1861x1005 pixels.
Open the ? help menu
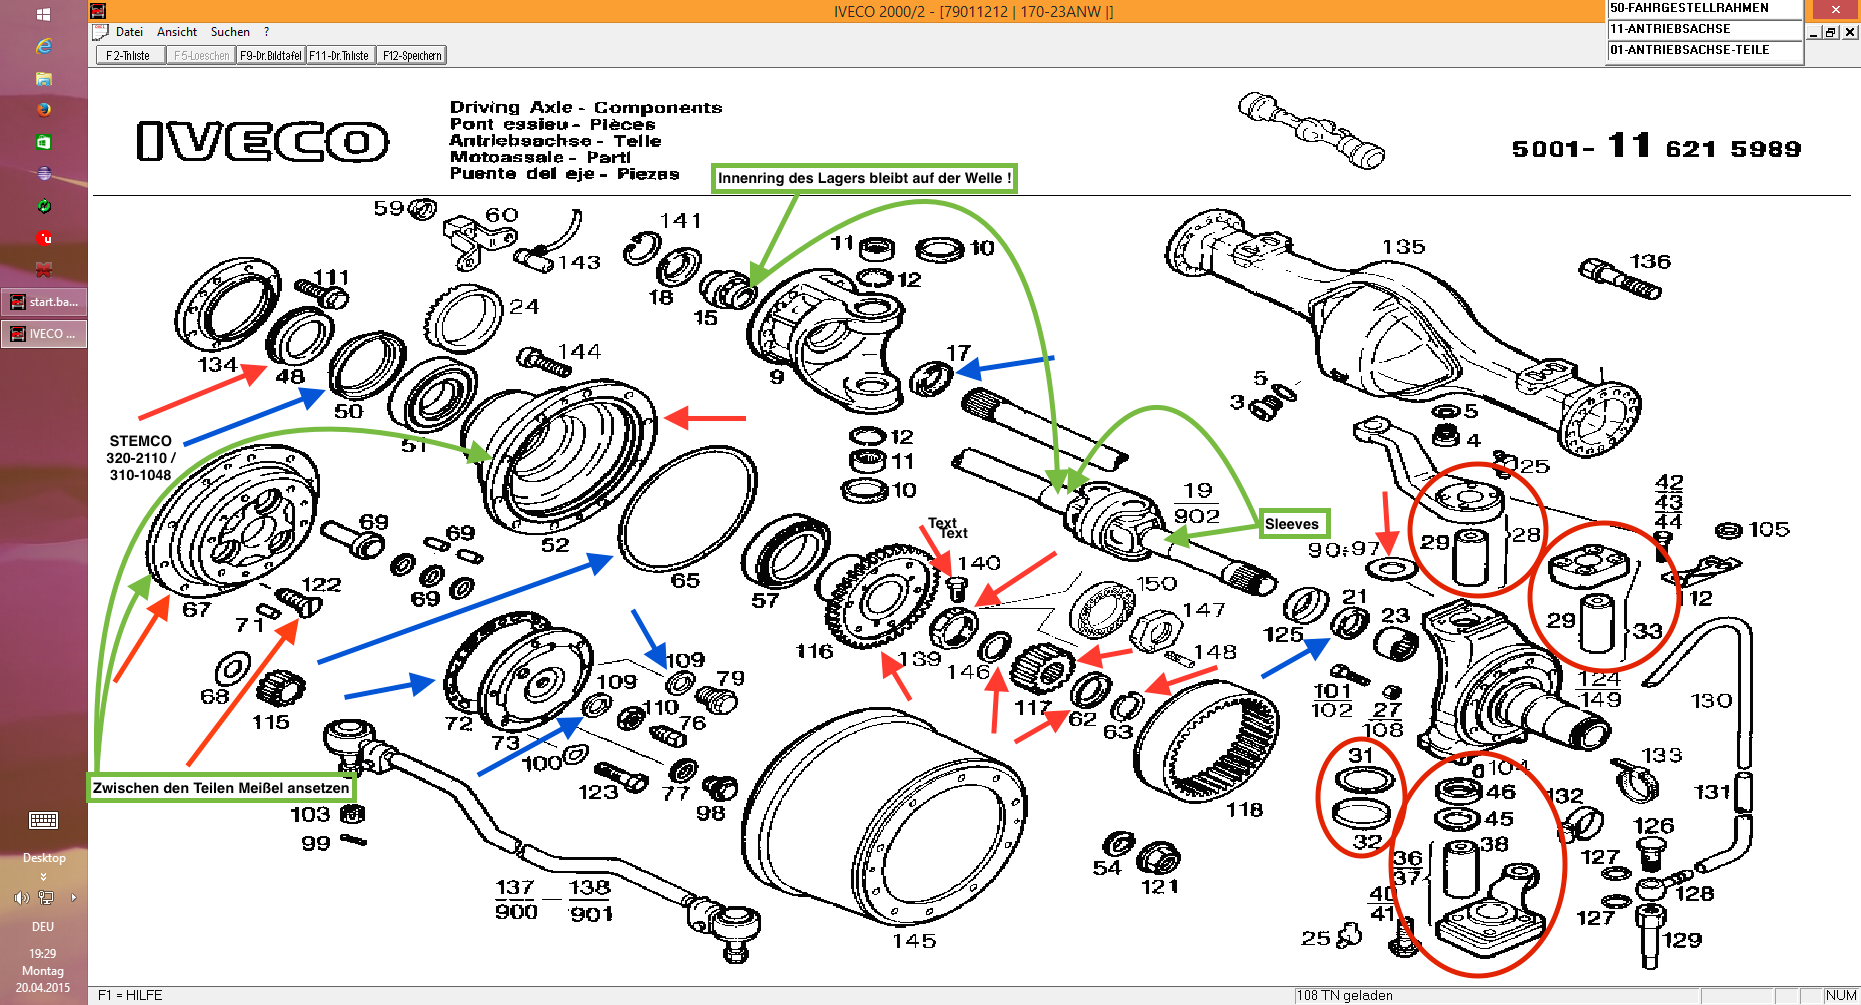coord(267,32)
